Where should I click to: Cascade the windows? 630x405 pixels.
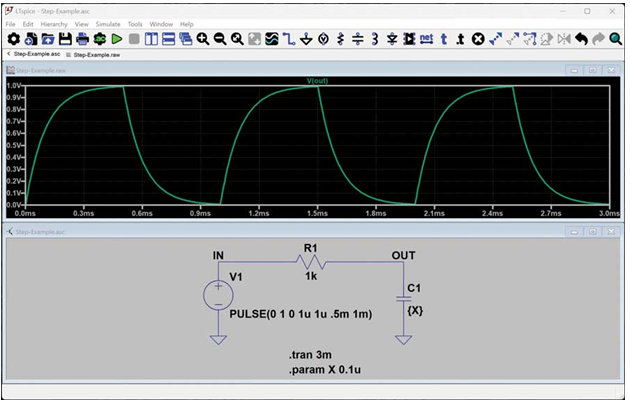pos(186,39)
